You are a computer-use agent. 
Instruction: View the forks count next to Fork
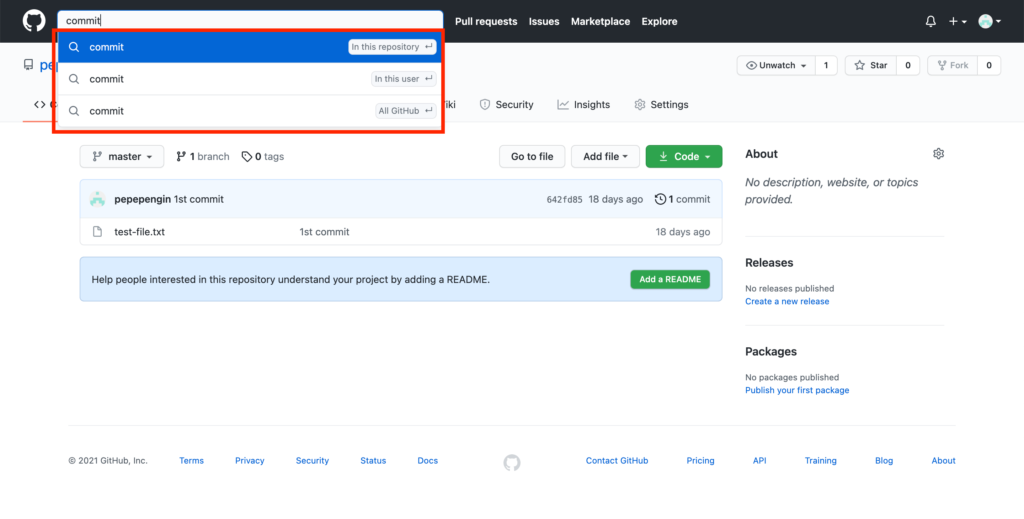[989, 65]
